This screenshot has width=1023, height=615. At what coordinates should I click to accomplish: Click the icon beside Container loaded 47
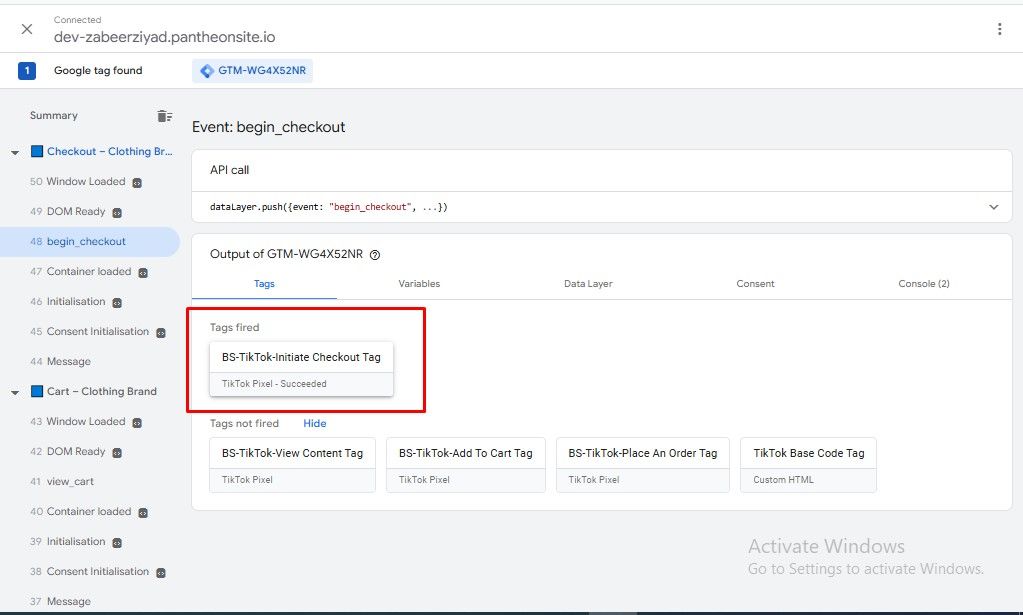tap(143, 273)
